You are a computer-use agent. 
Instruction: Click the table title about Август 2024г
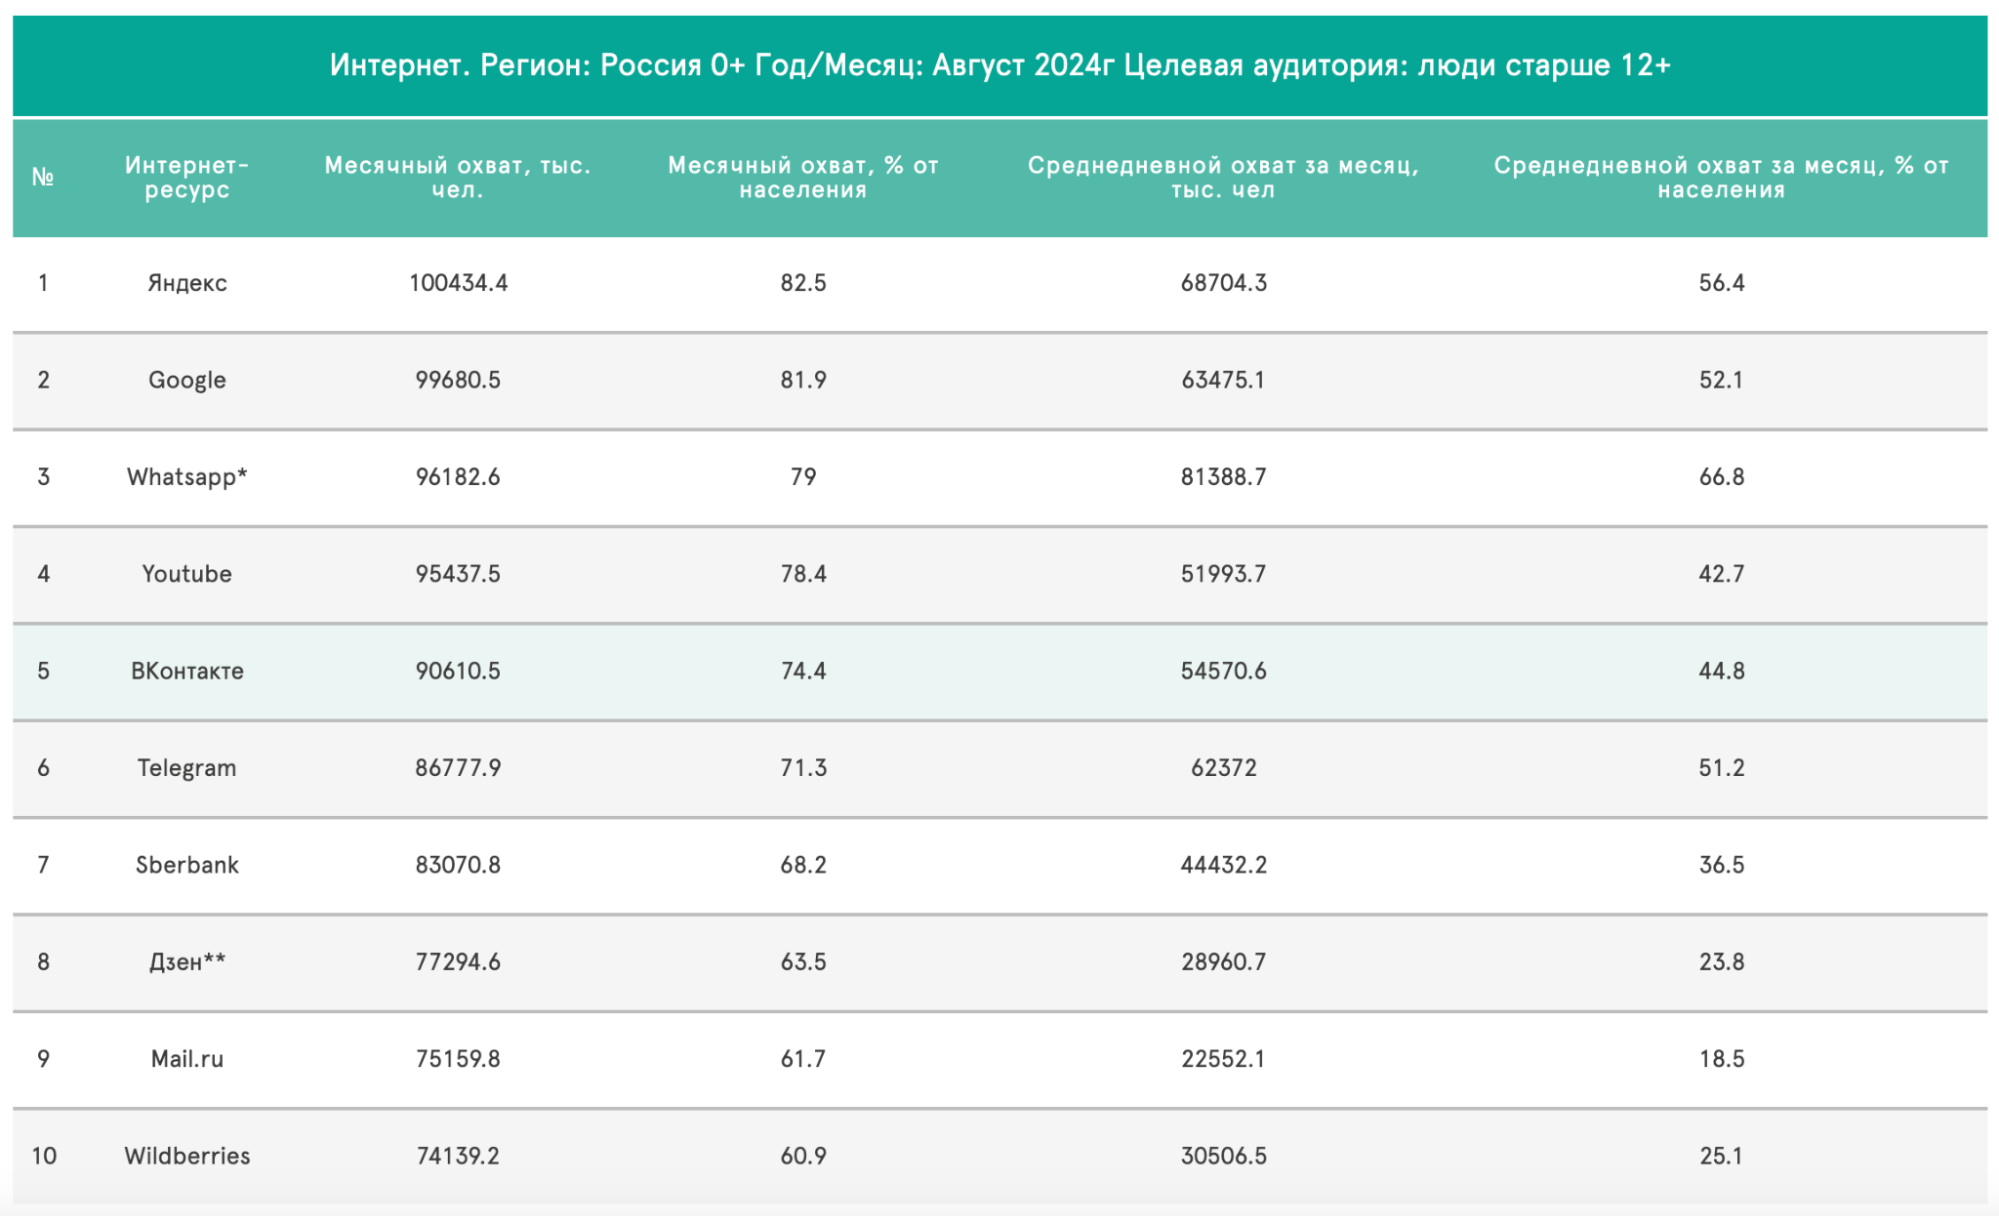(1000, 65)
